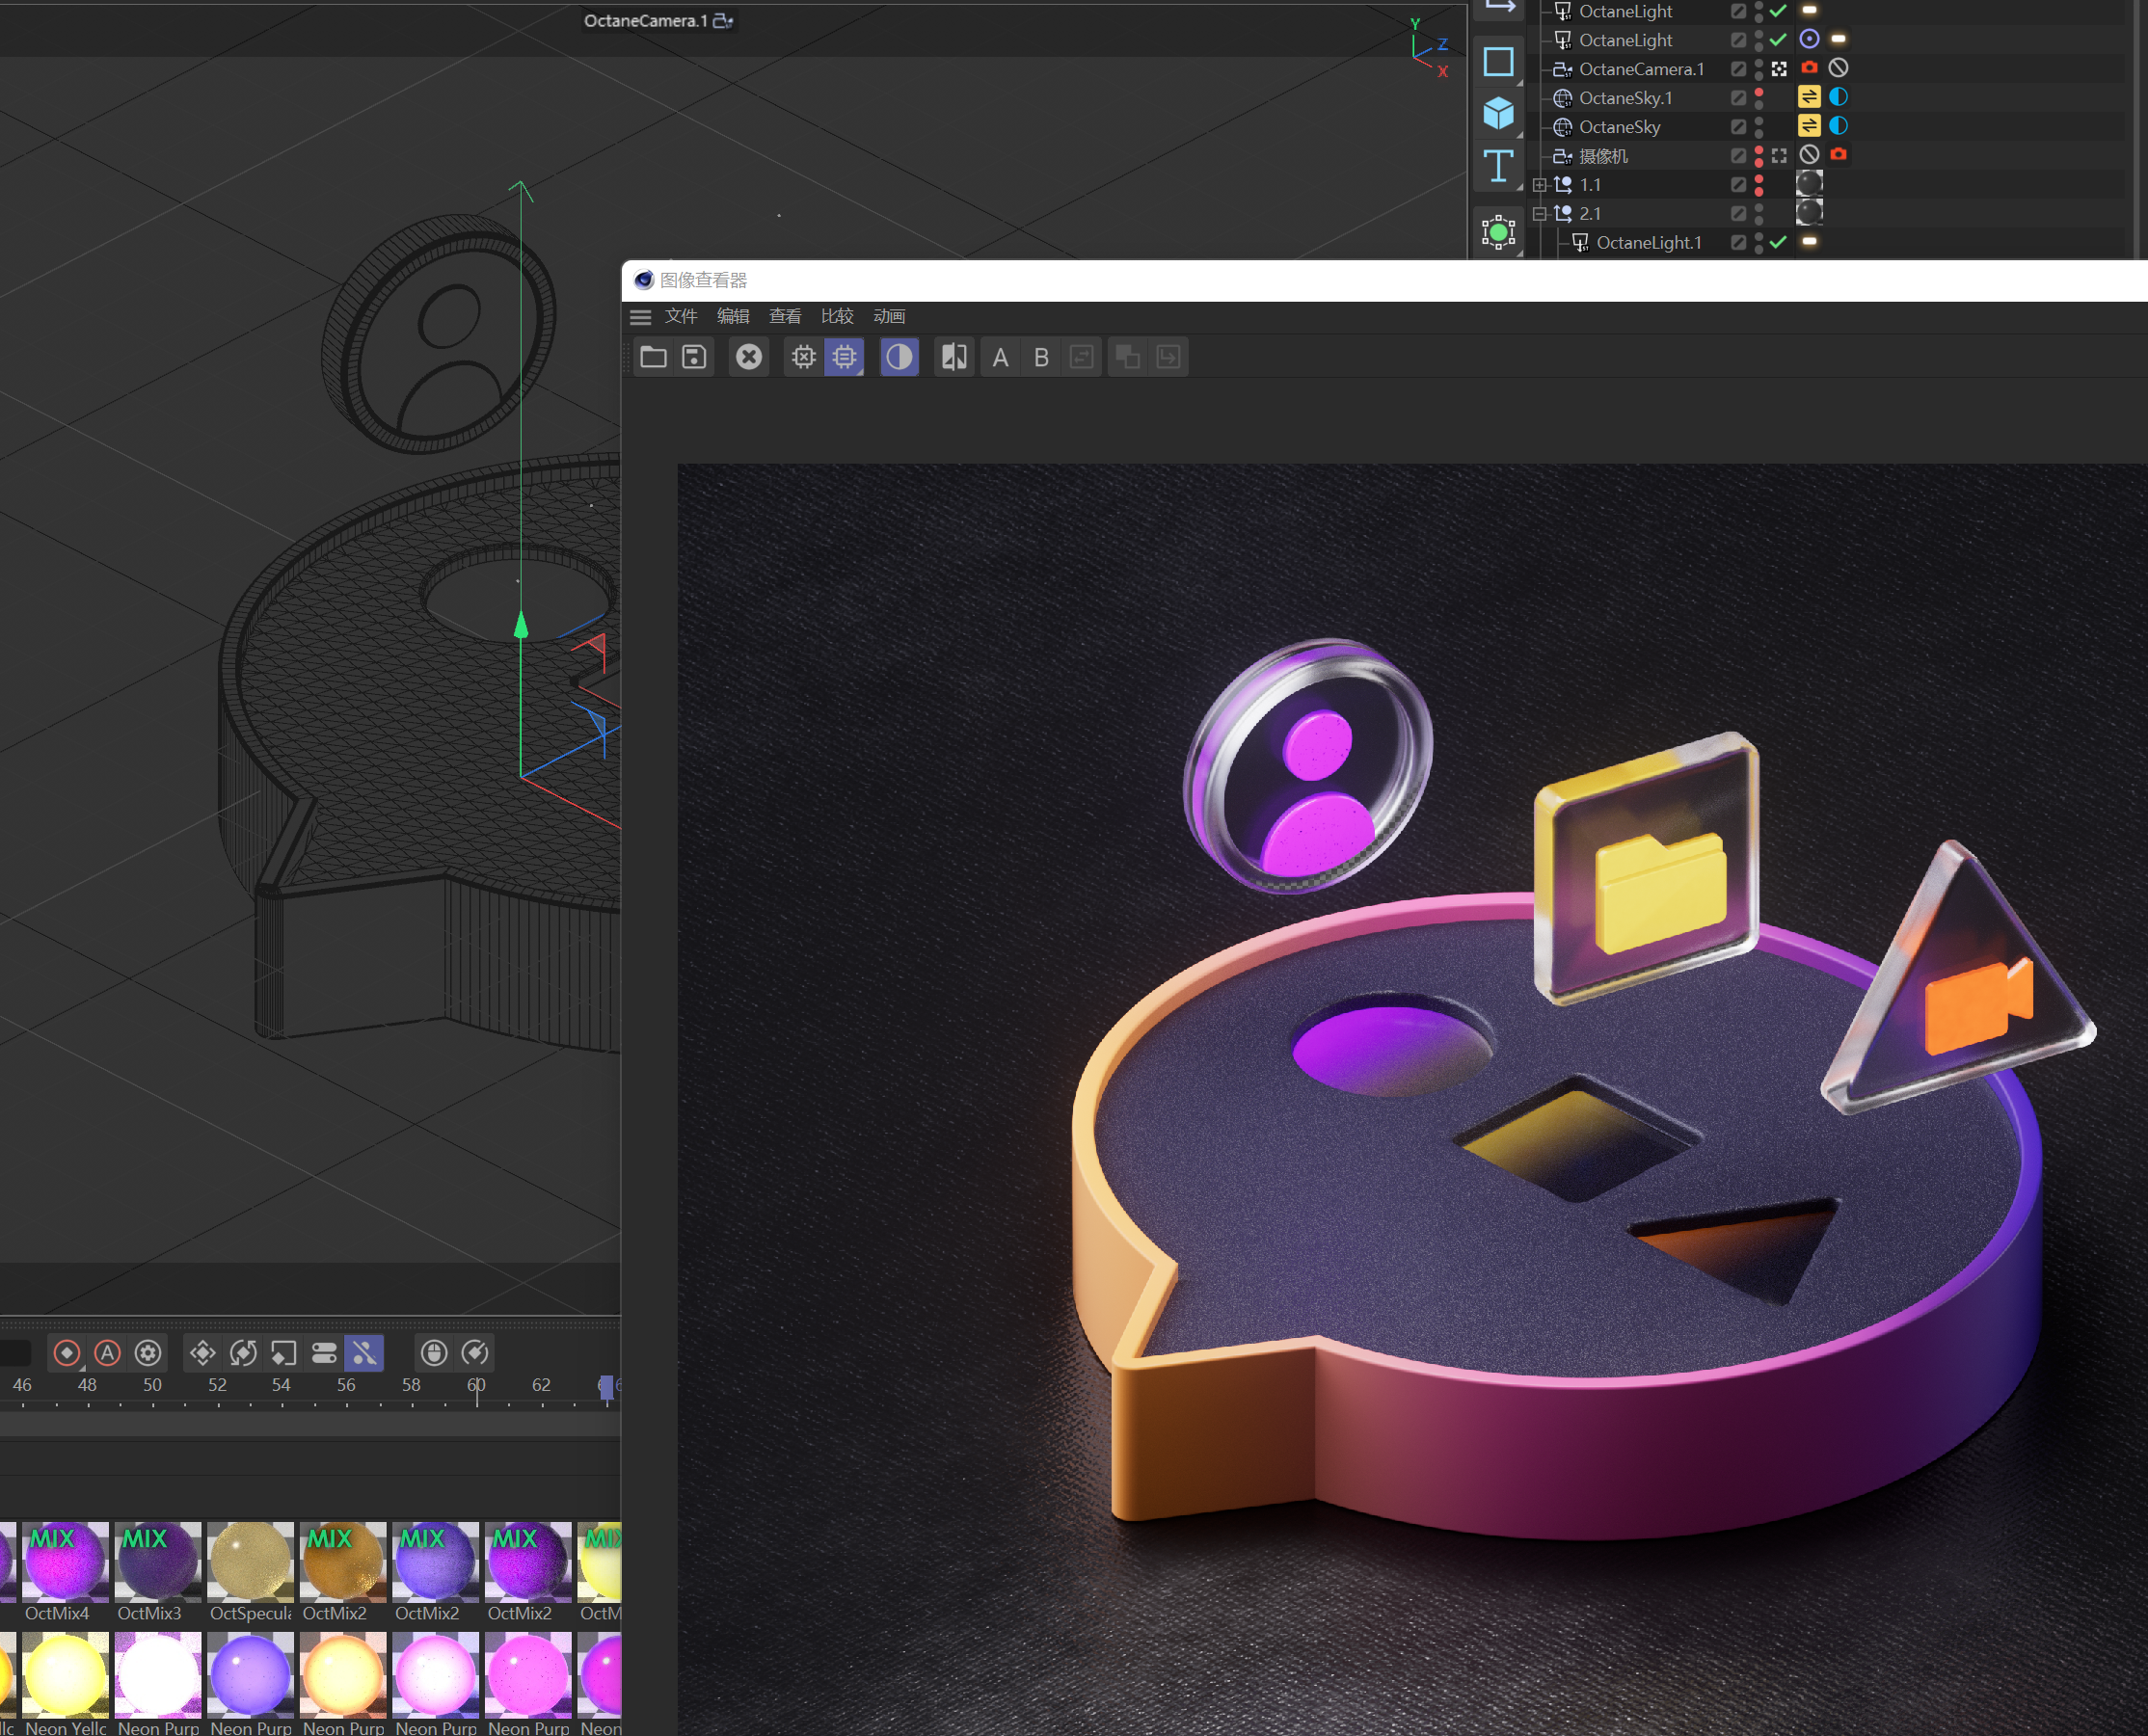This screenshot has width=2148, height=1736.
Task: Open a file in the Picture Viewer
Action: [x=655, y=357]
